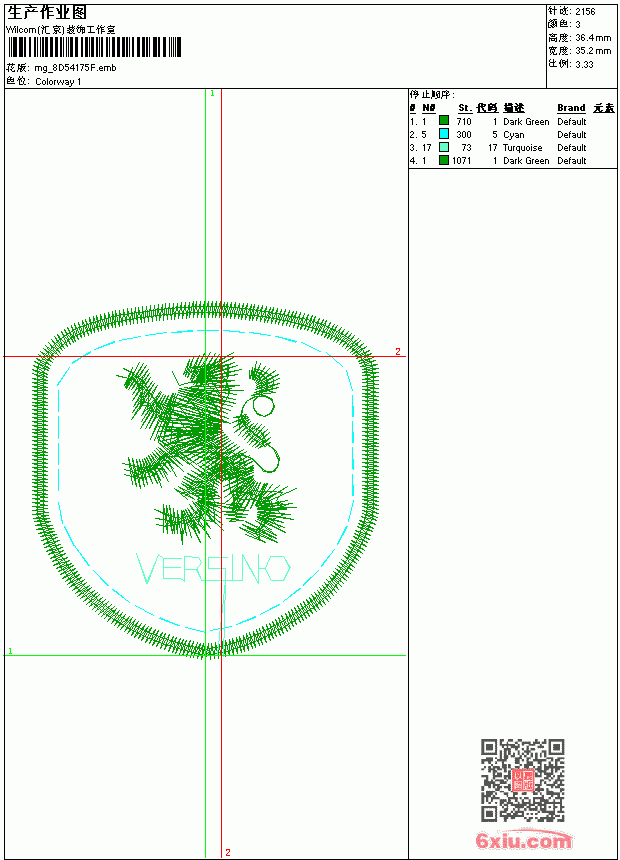Click the Wilcom studio name line
620x860 pixels.
(x=61, y=30)
